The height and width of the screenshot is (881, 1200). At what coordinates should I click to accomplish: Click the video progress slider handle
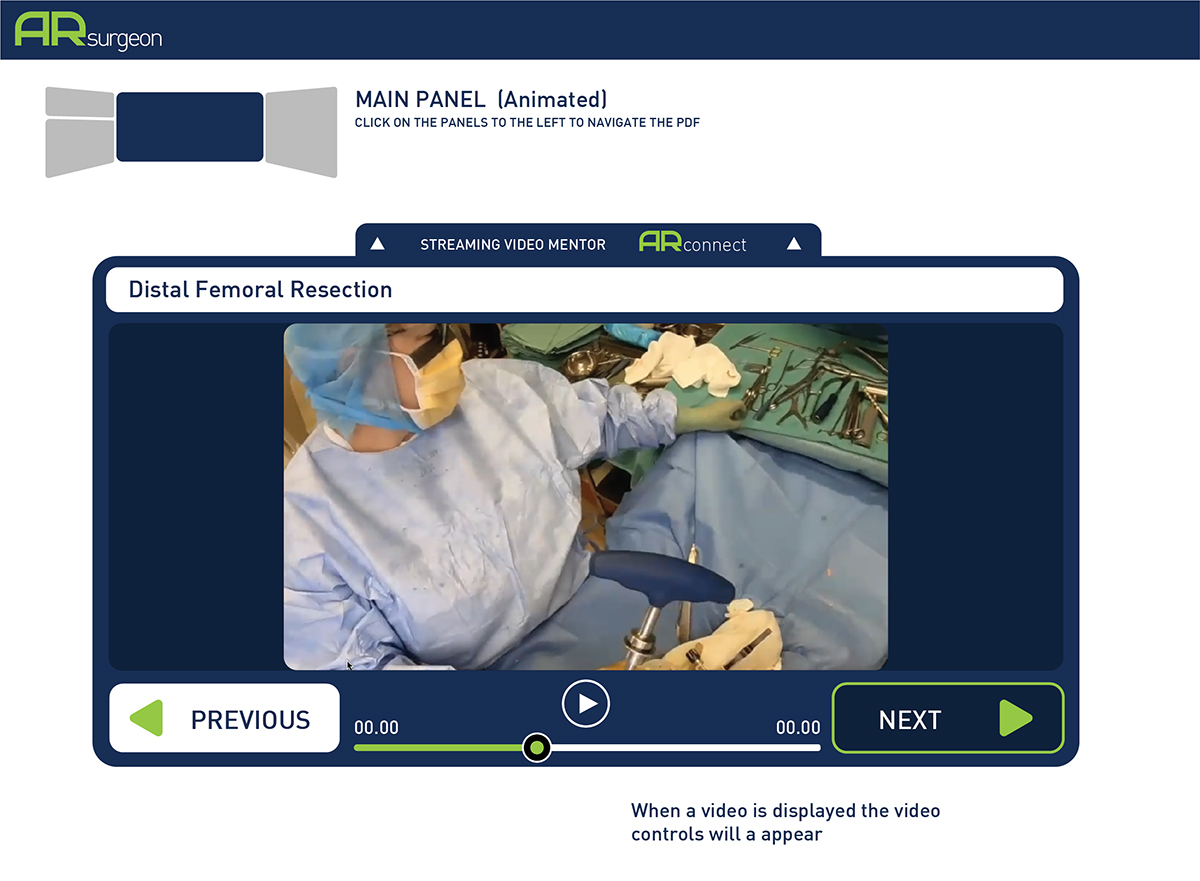click(x=538, y=747)
